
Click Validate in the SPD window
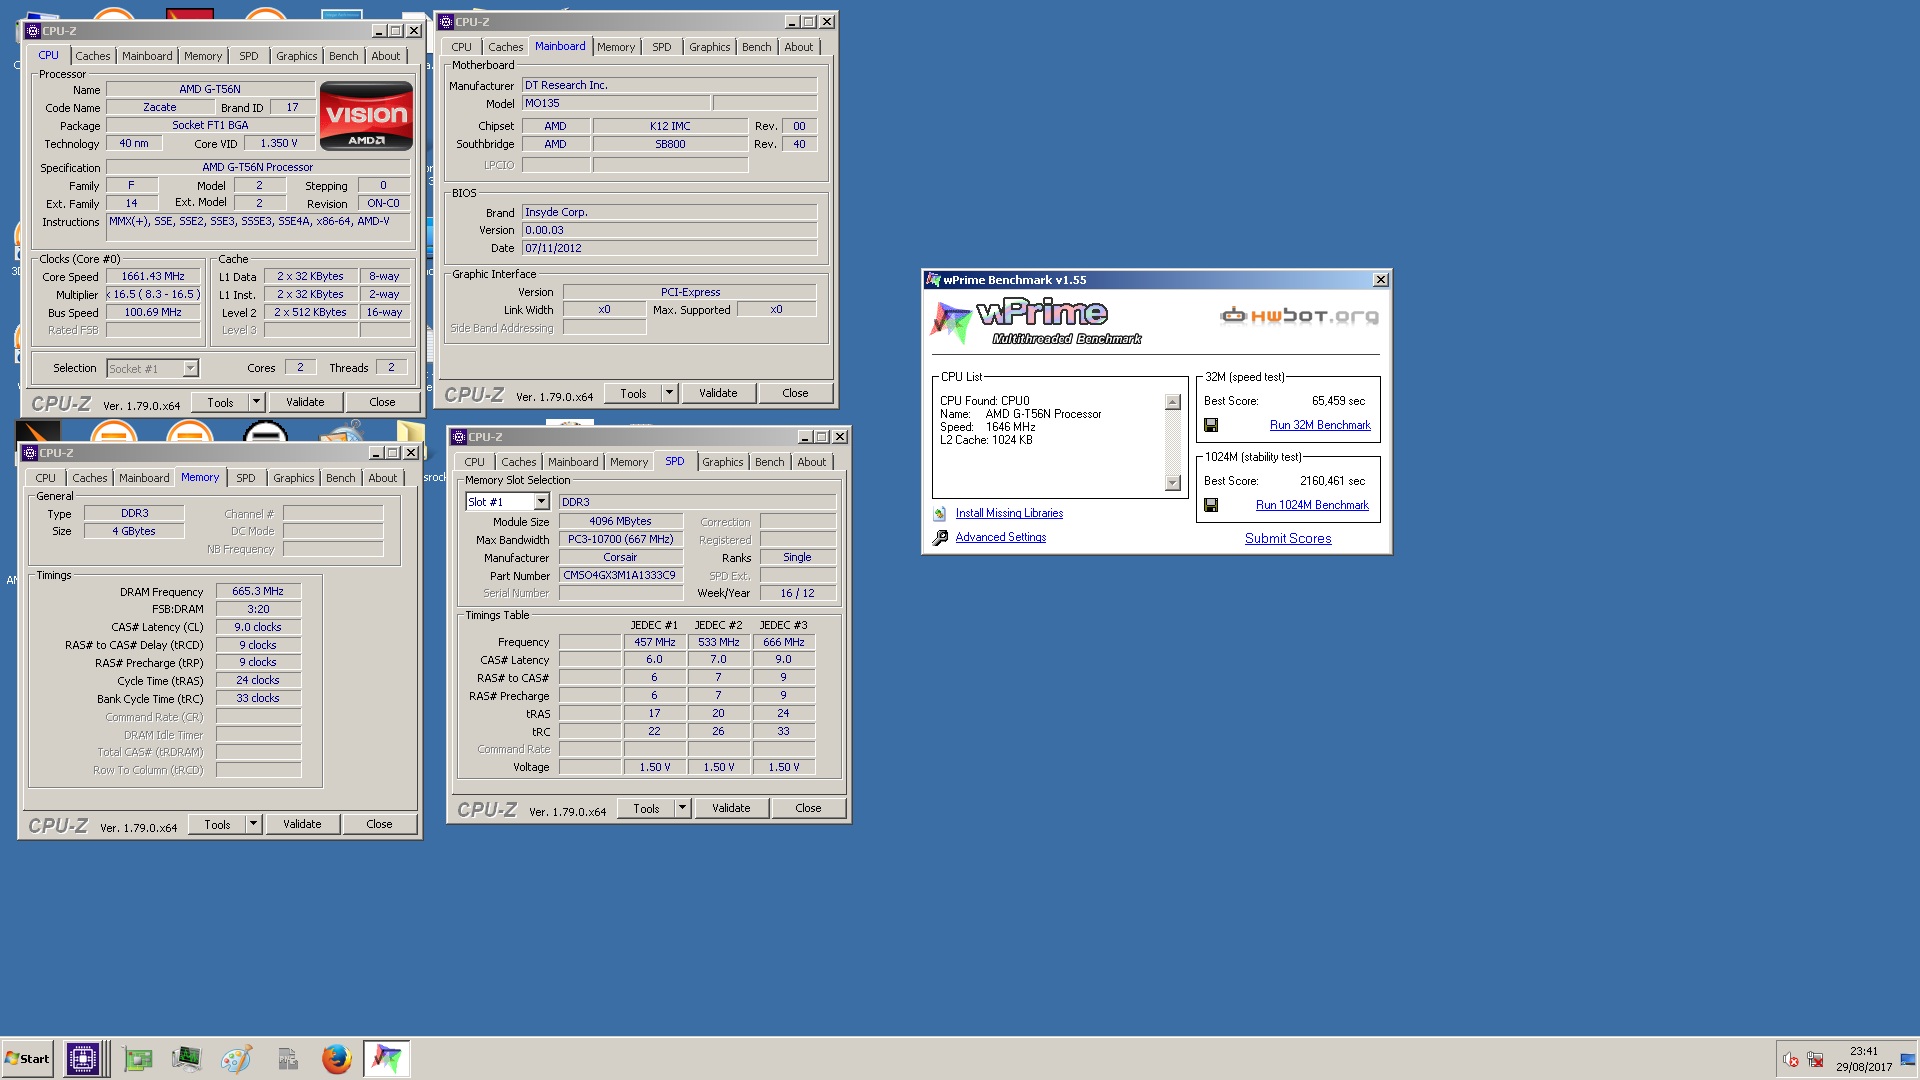(731, 808)
